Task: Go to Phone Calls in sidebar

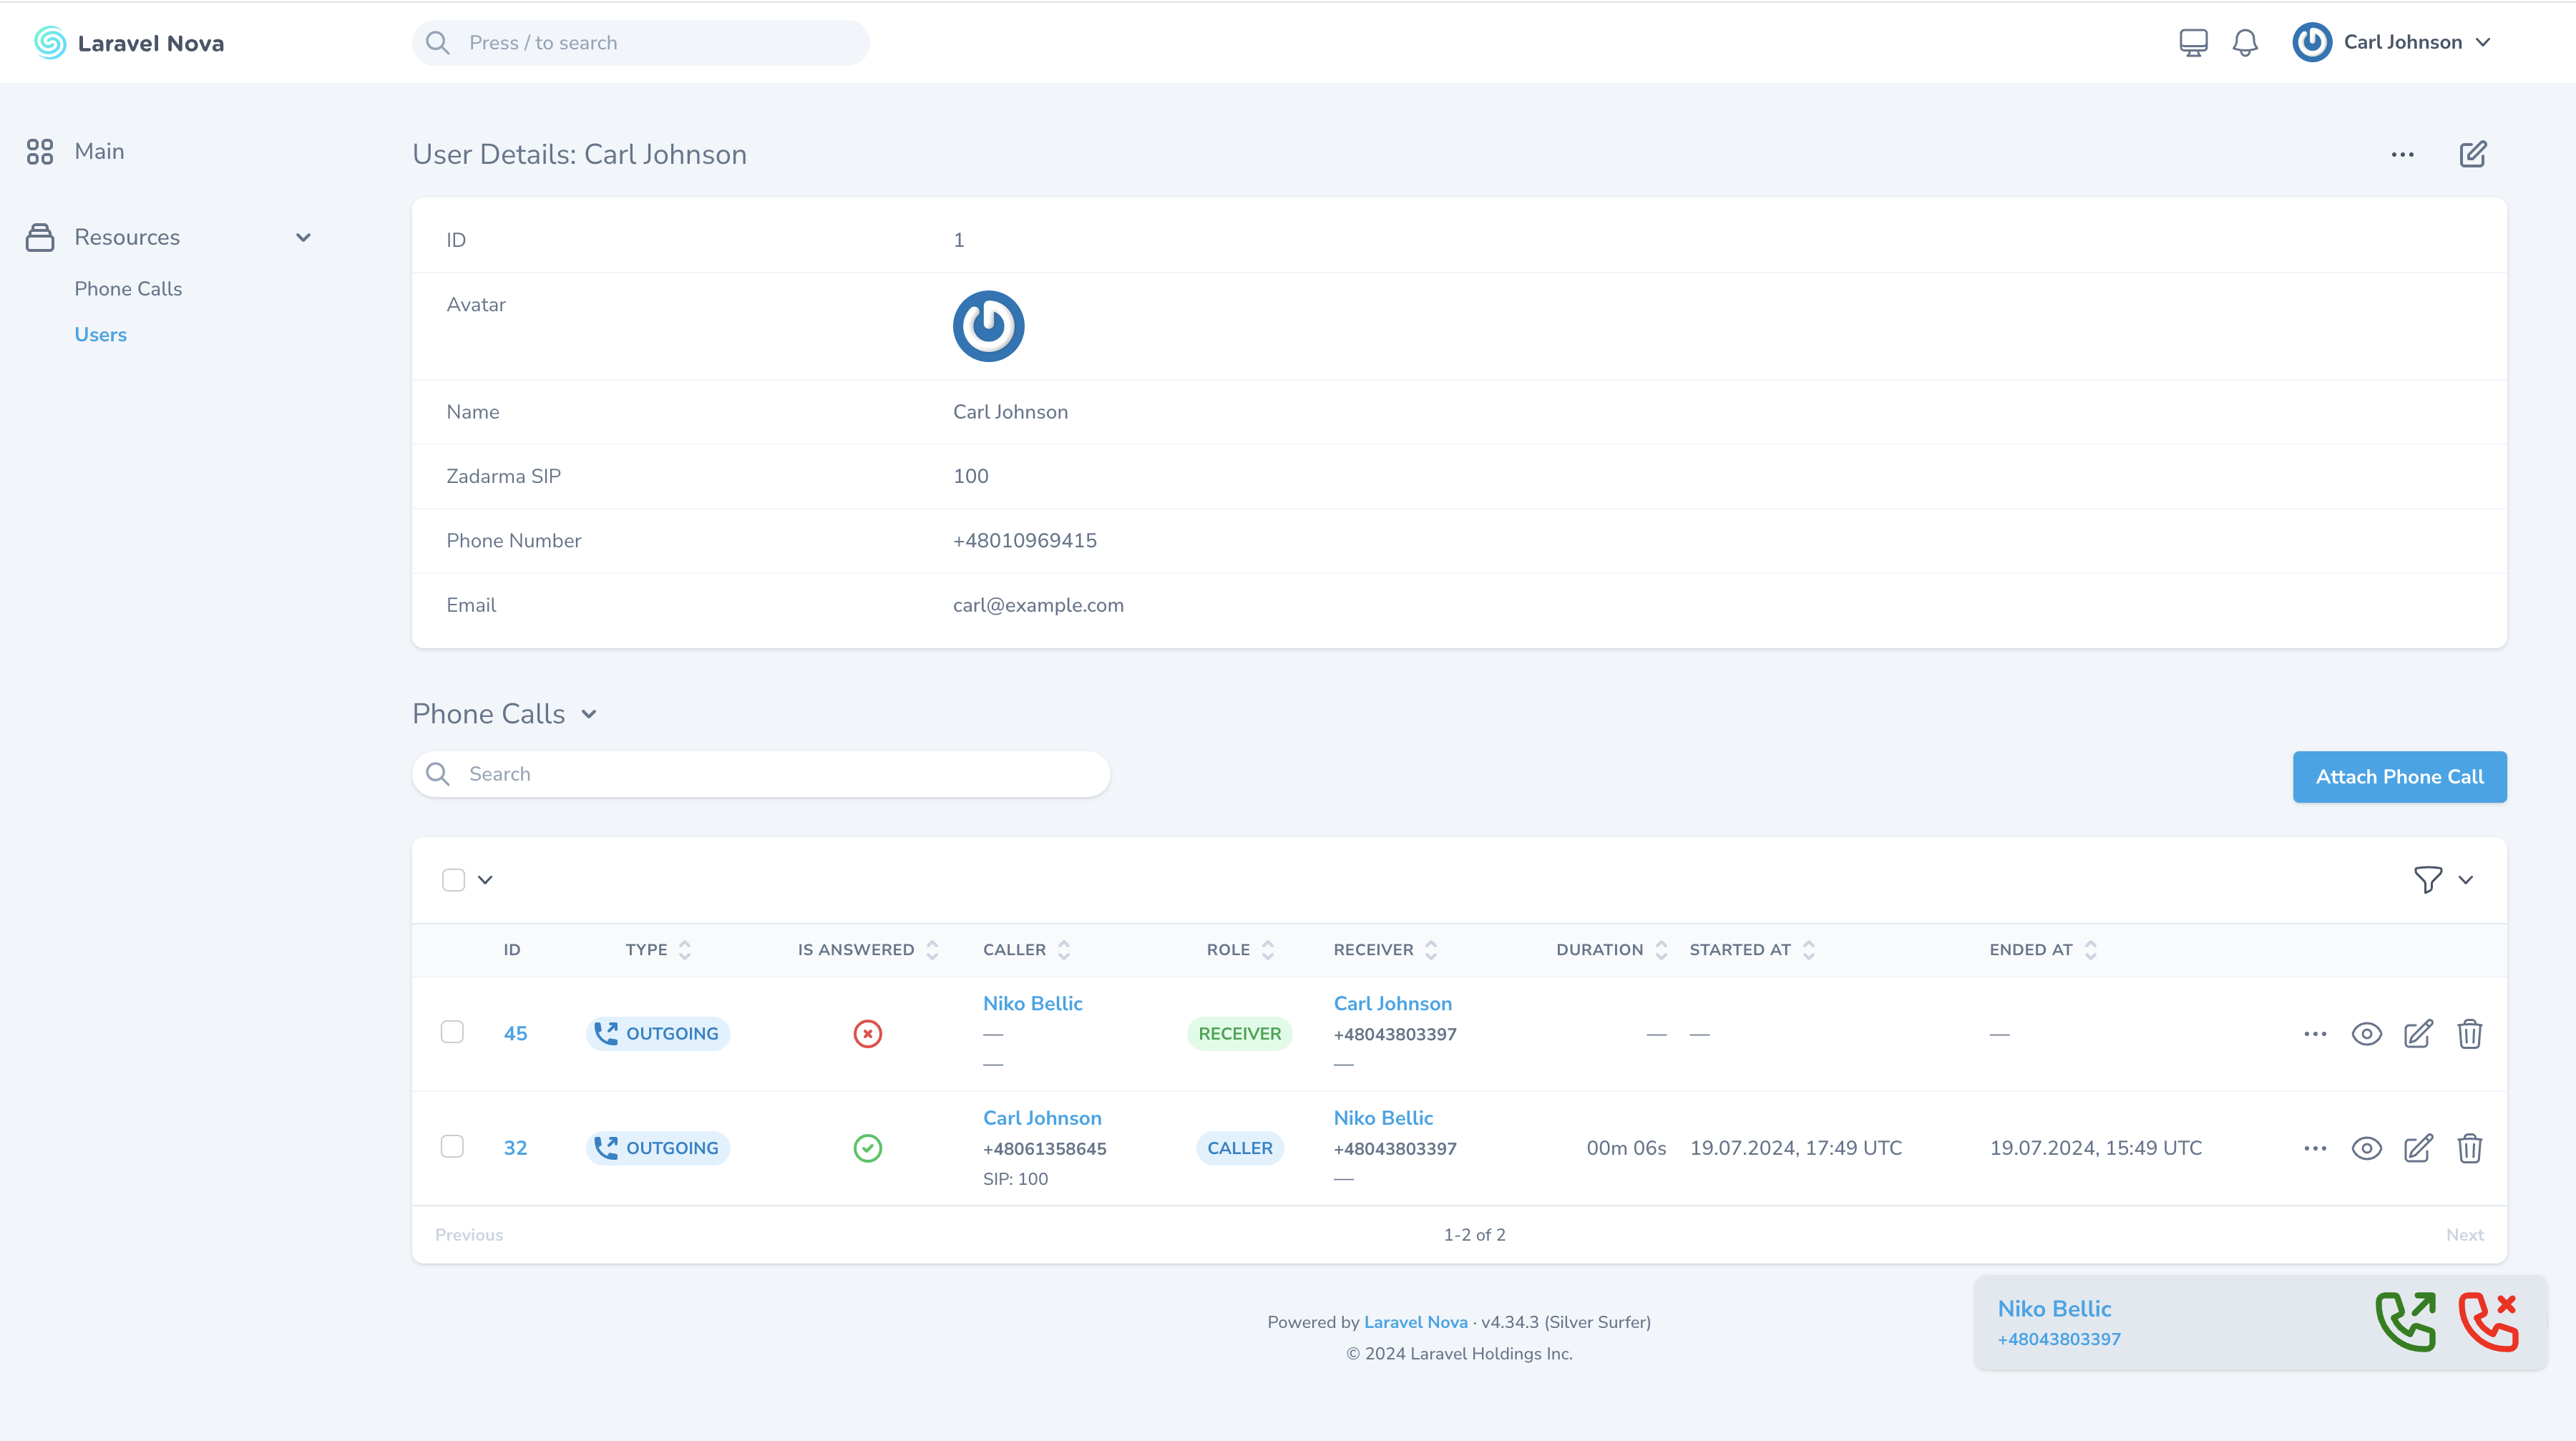Action: 128,289
